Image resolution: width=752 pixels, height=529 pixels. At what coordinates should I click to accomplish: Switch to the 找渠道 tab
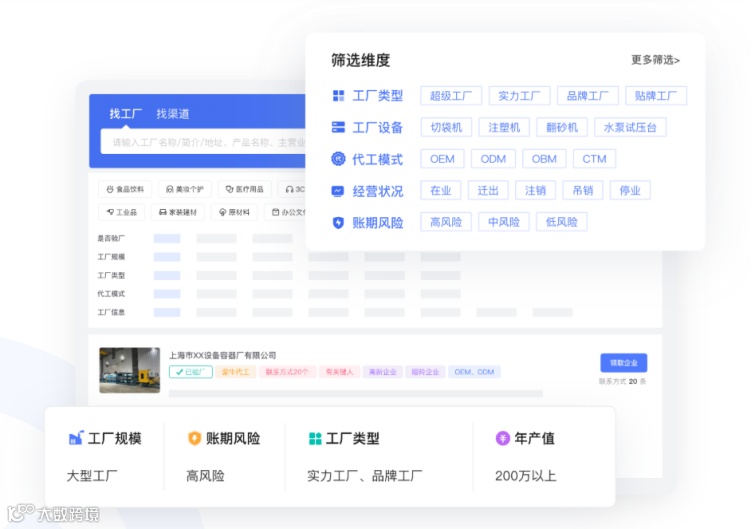[x=173, y=114]
